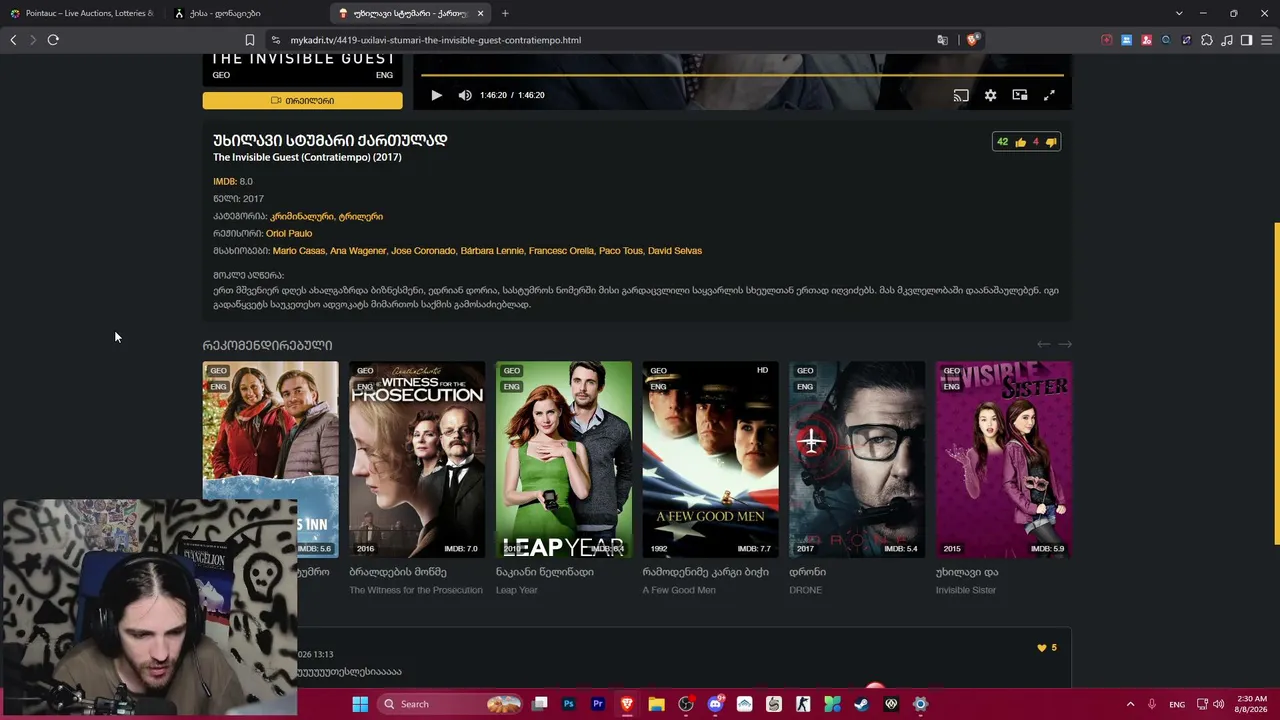Open actor David Selvas link
This screenshot has width=1280, height=720.
675,251
